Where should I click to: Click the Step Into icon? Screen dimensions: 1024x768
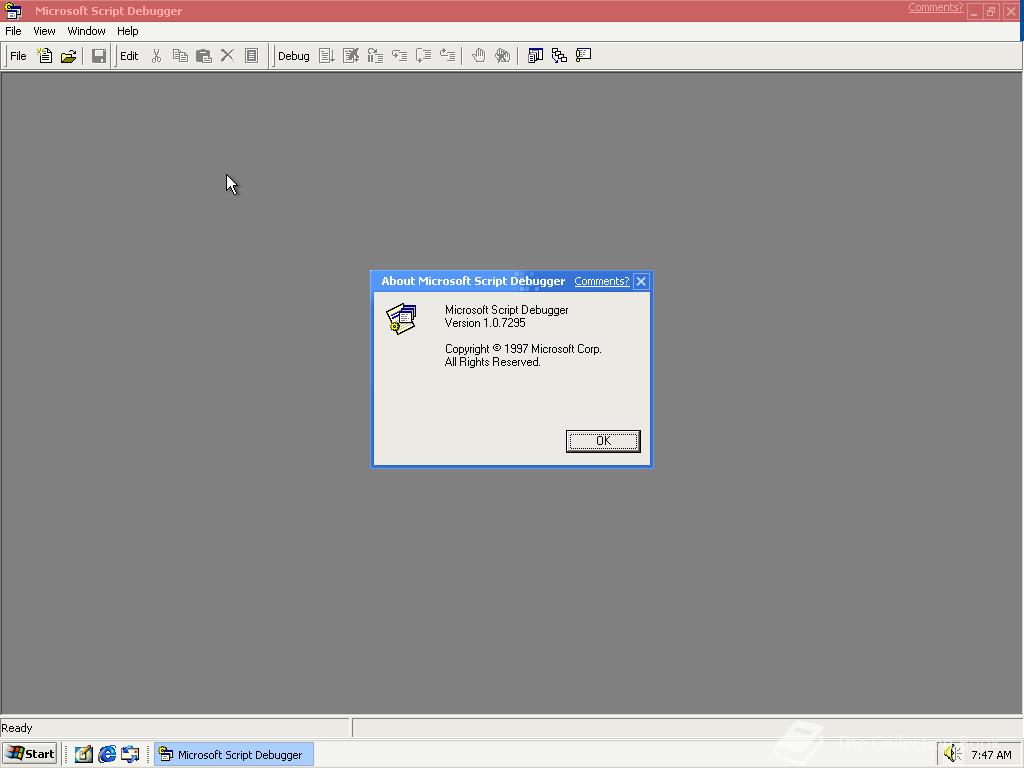[x=399, y=56]
